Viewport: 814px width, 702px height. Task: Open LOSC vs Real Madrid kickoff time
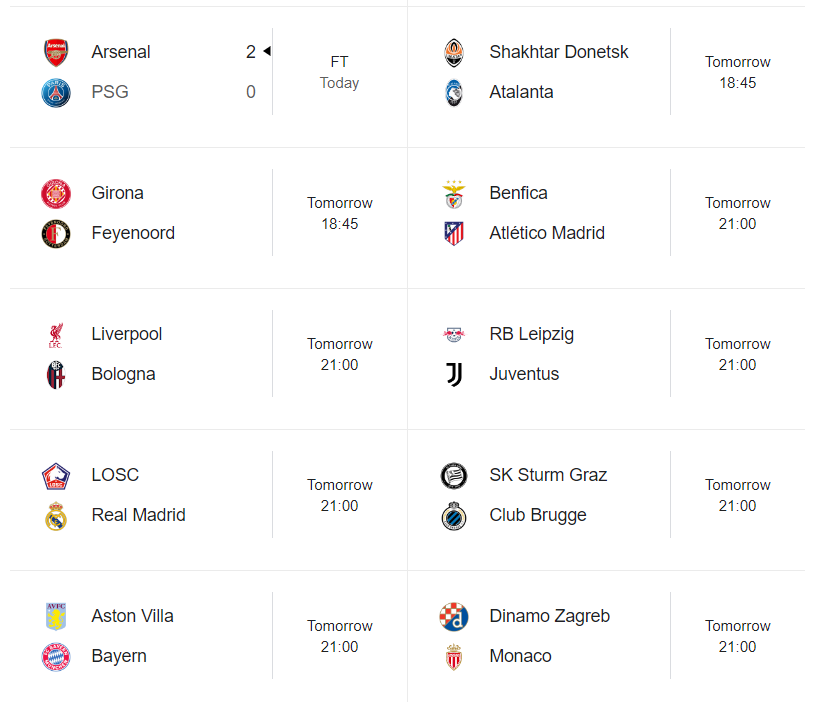pos(340,495)
